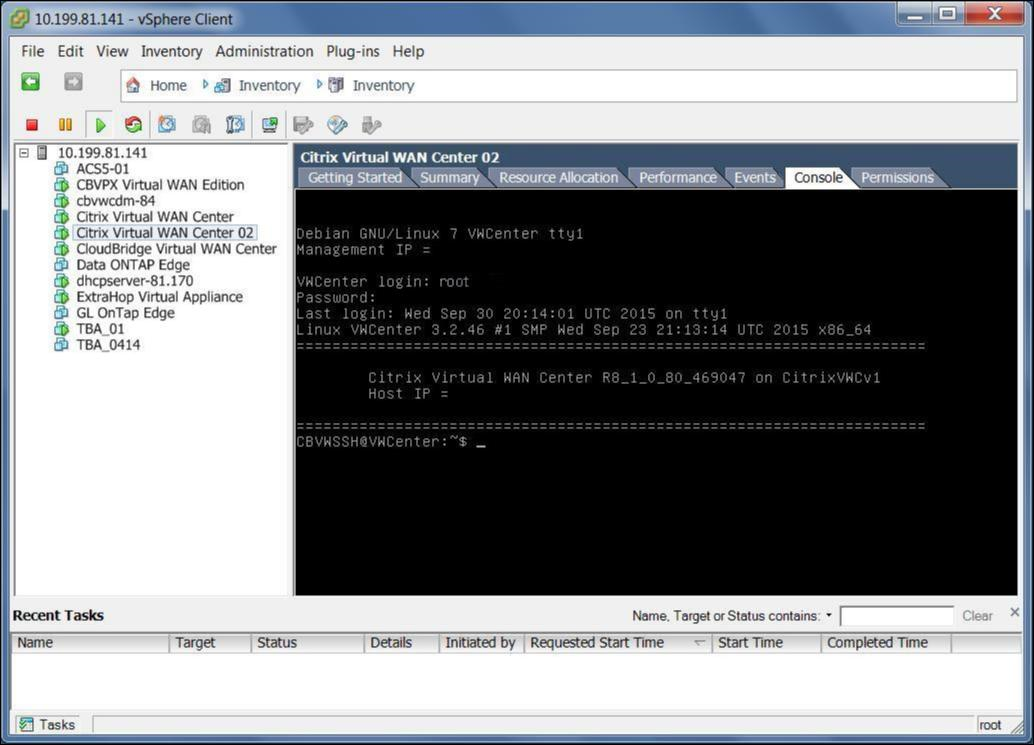Expand the first Inventory breadcrumb arrow
This screenshot has width=1034, height=745.
205,84
